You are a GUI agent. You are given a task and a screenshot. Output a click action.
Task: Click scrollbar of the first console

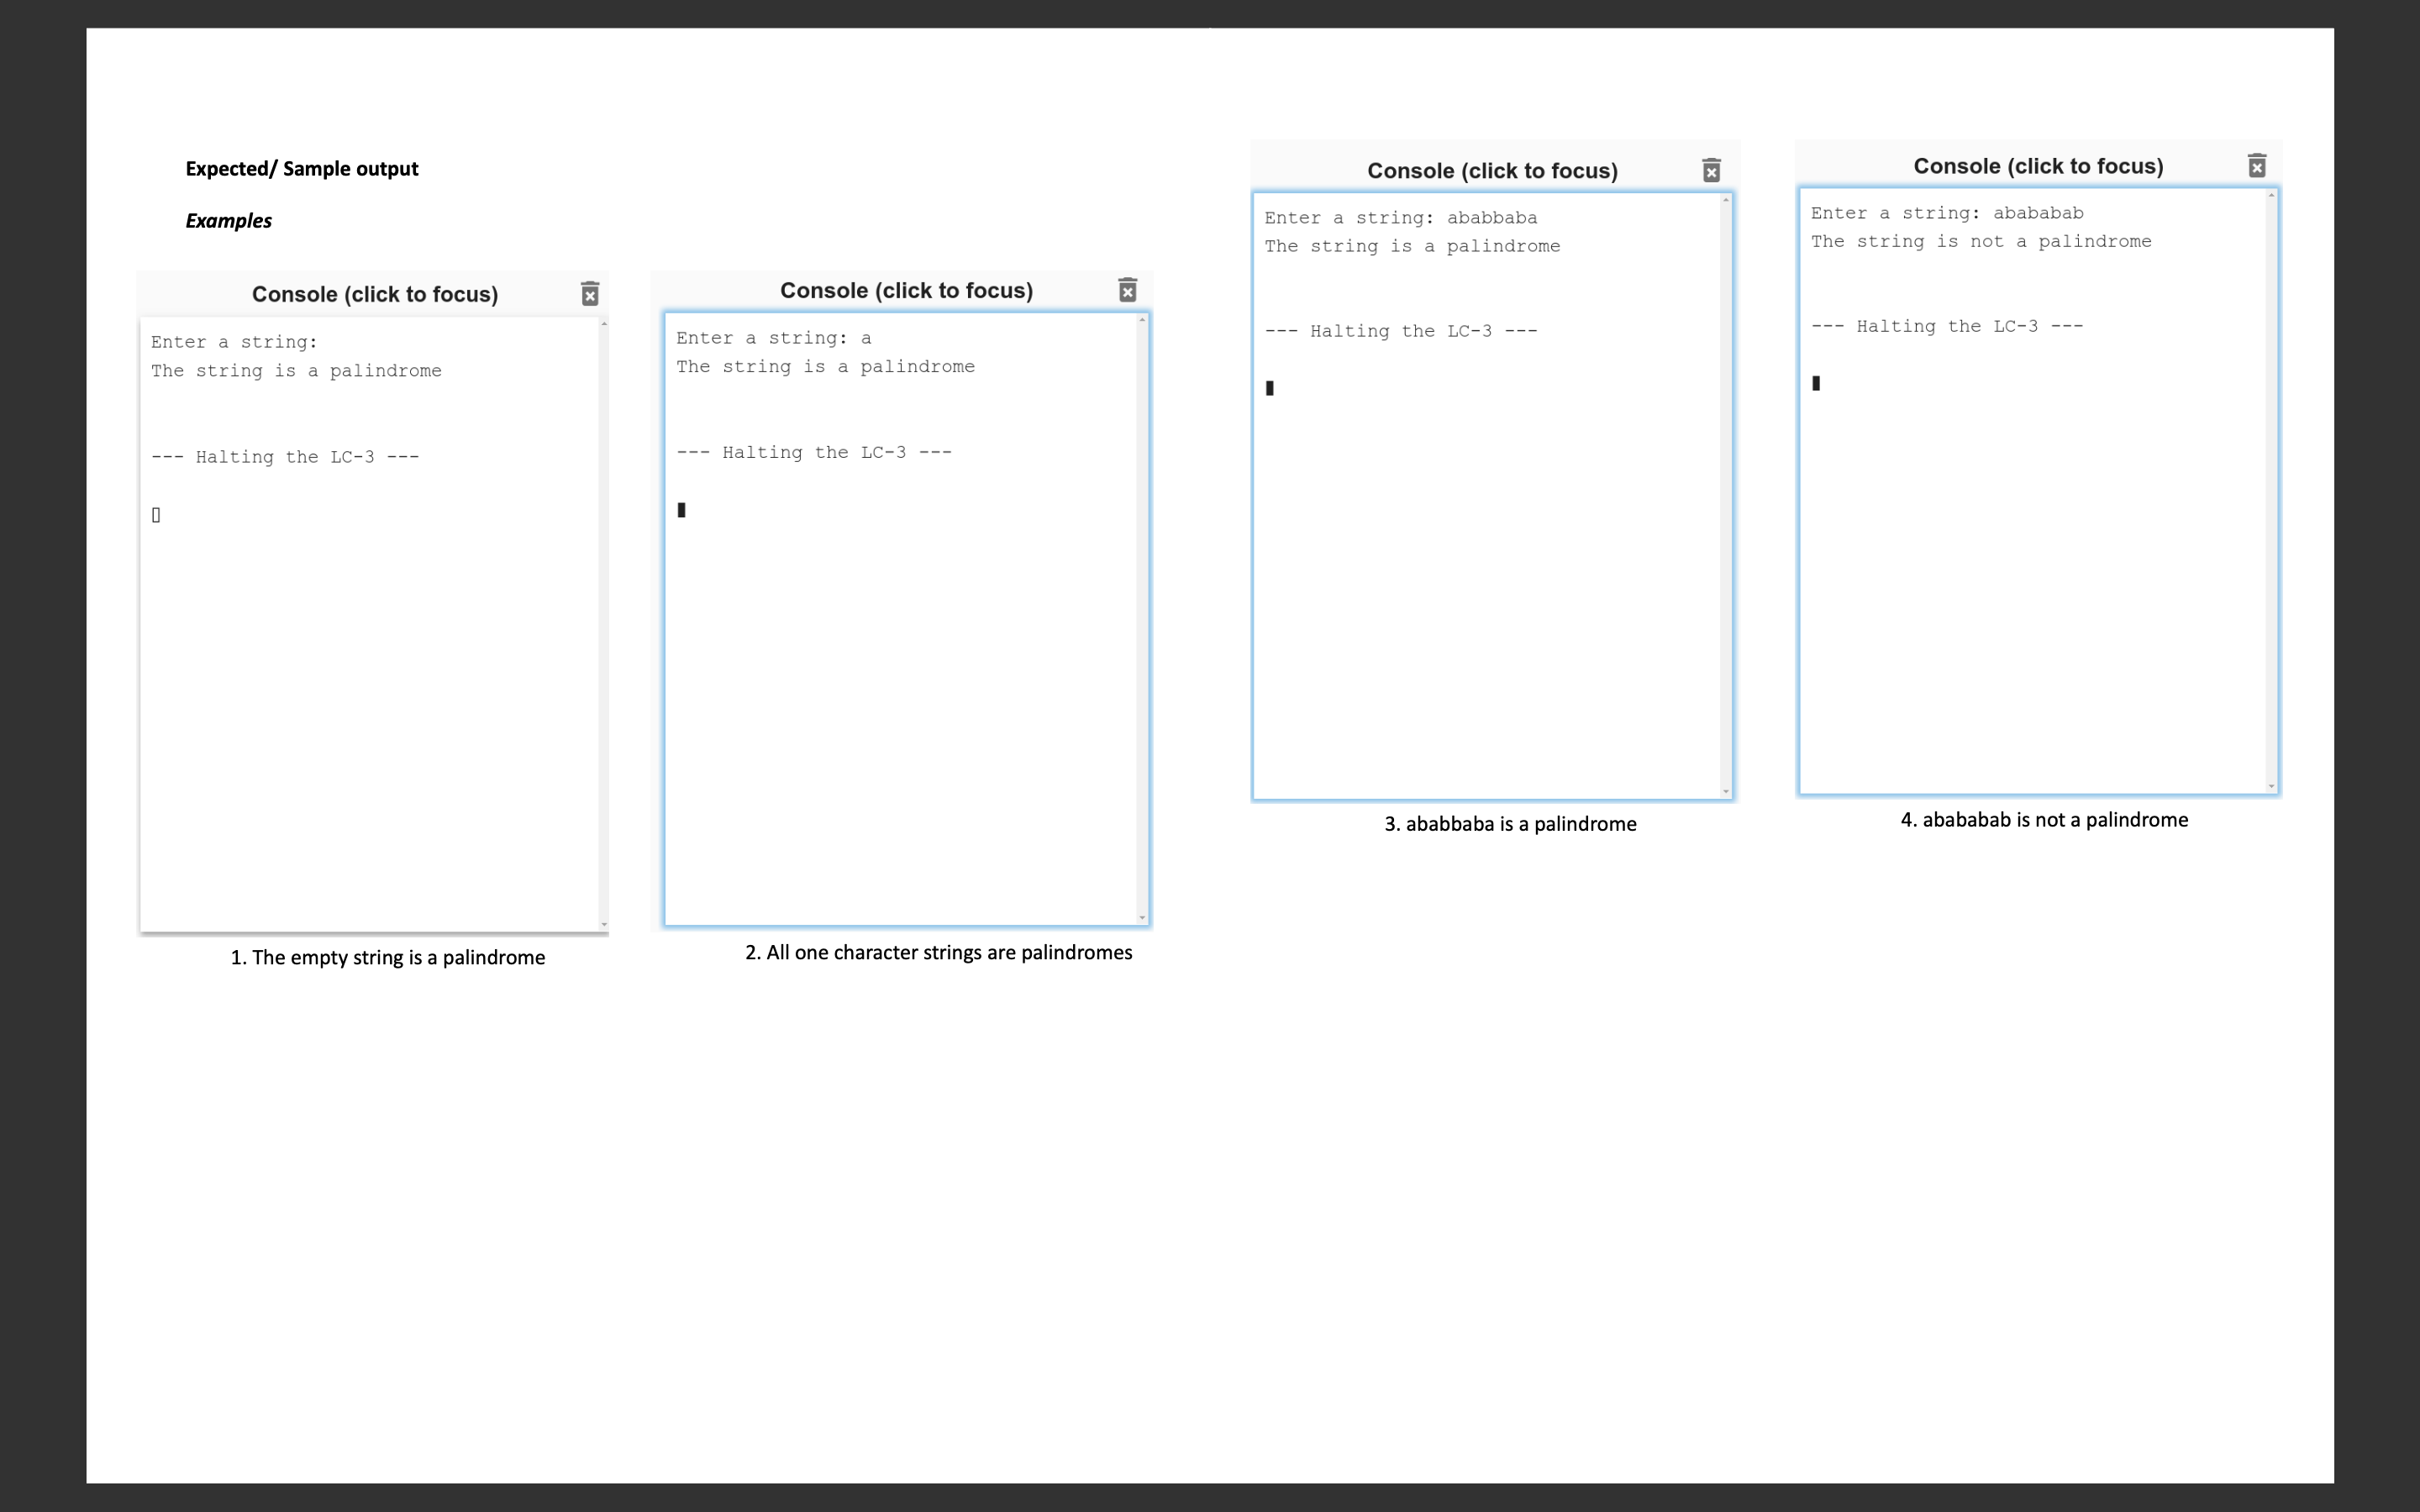(604, 620)
